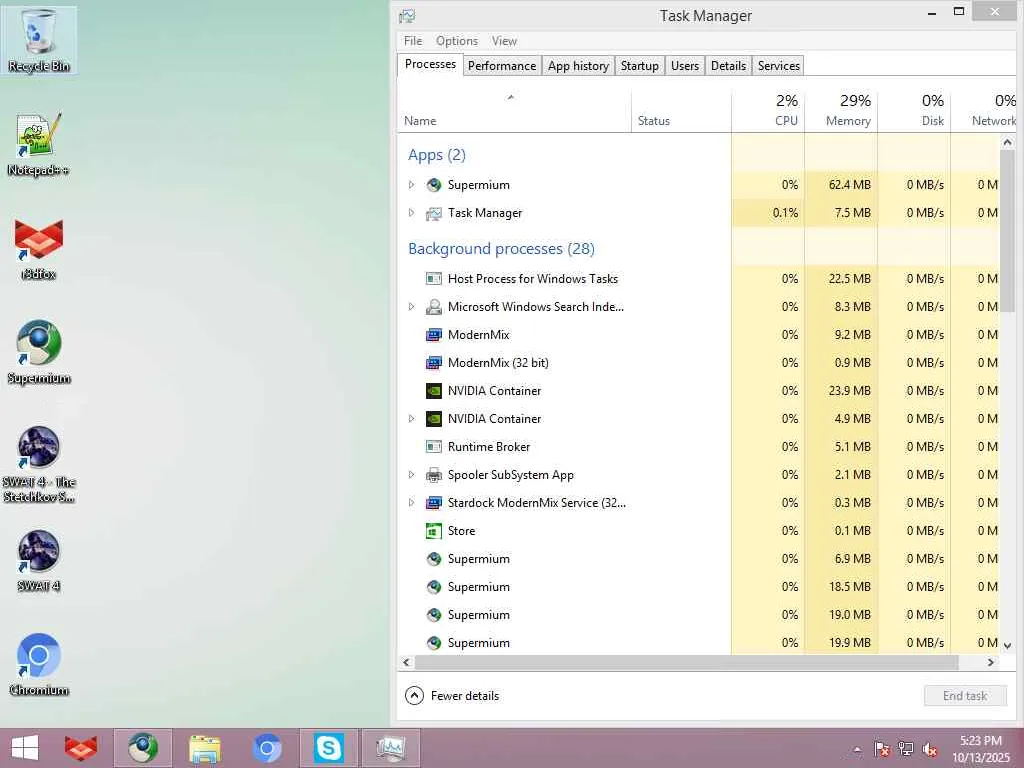Show hidden system tray icons
This screenshot has height=768, width=1024.
tap(857, 749)
